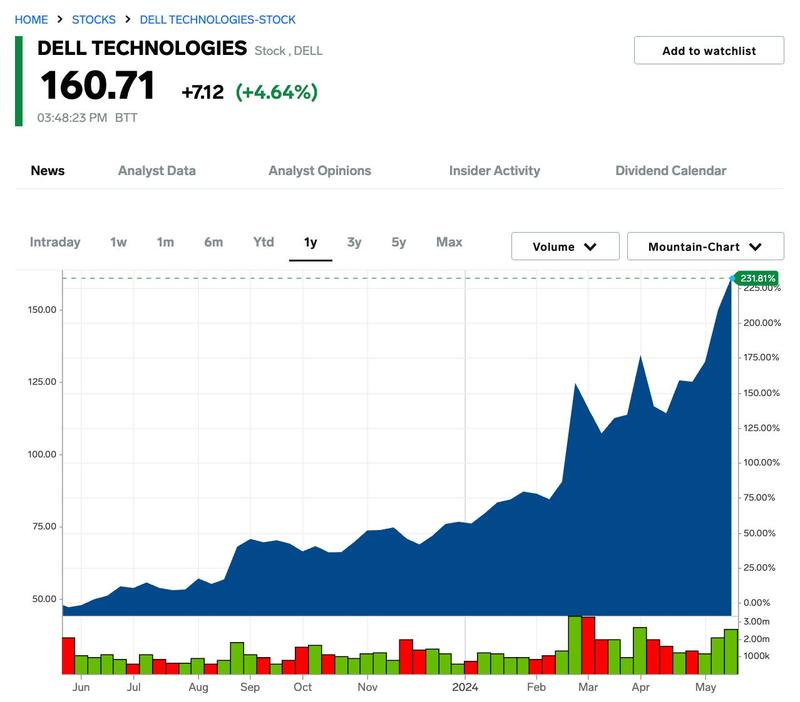Open the Analyst Data tab

(157, 170)
